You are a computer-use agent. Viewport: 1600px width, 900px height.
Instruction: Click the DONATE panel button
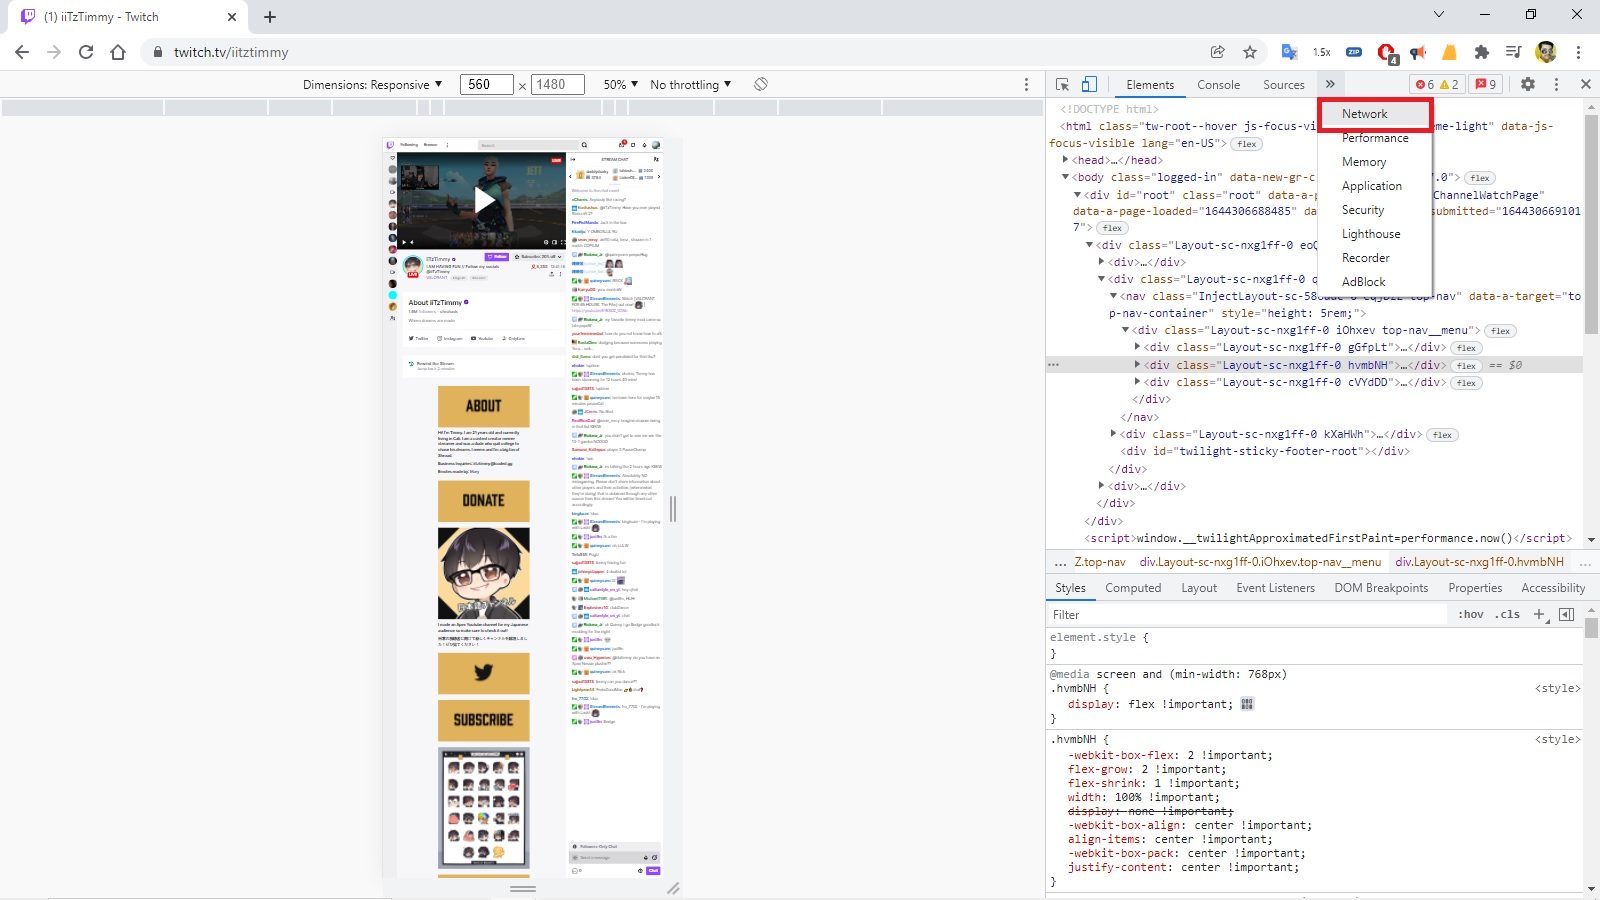pos(484,500)
